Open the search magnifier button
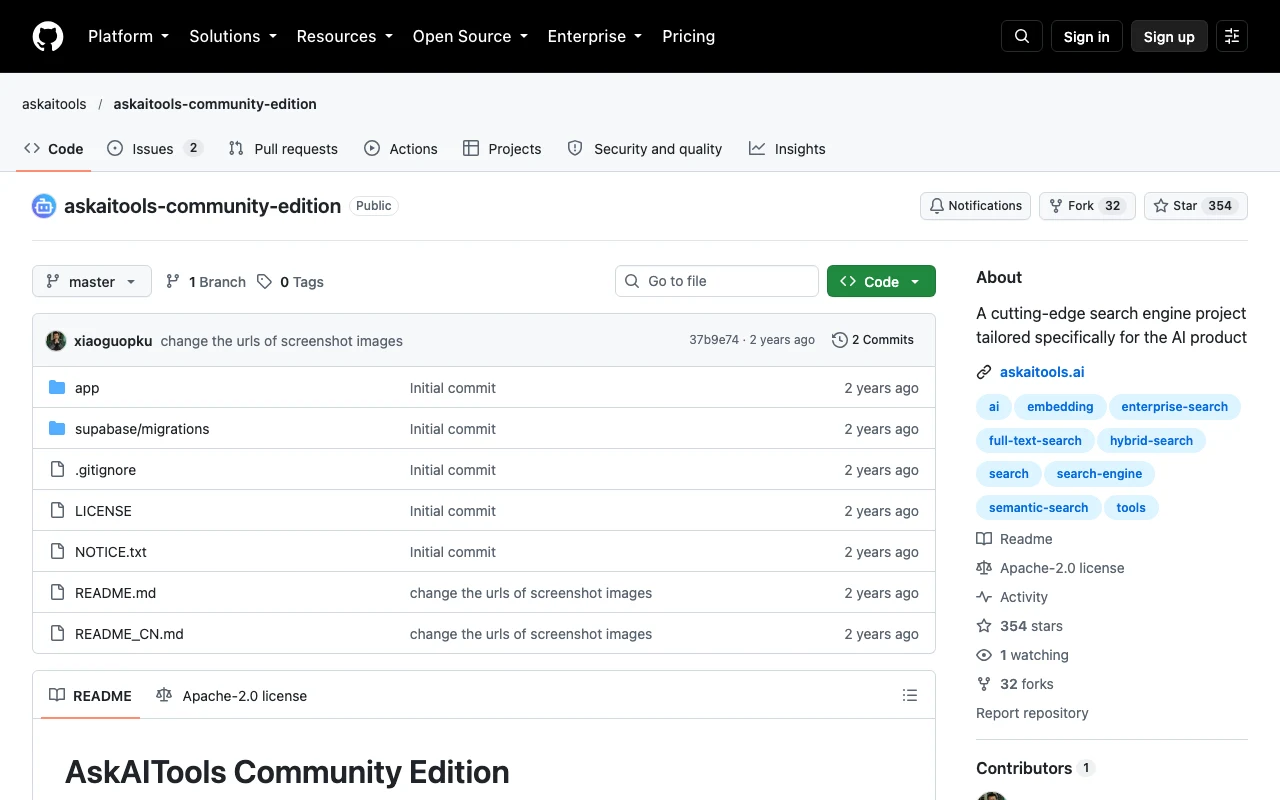This screenshot has height=800, width=1280. point(1022,36)
